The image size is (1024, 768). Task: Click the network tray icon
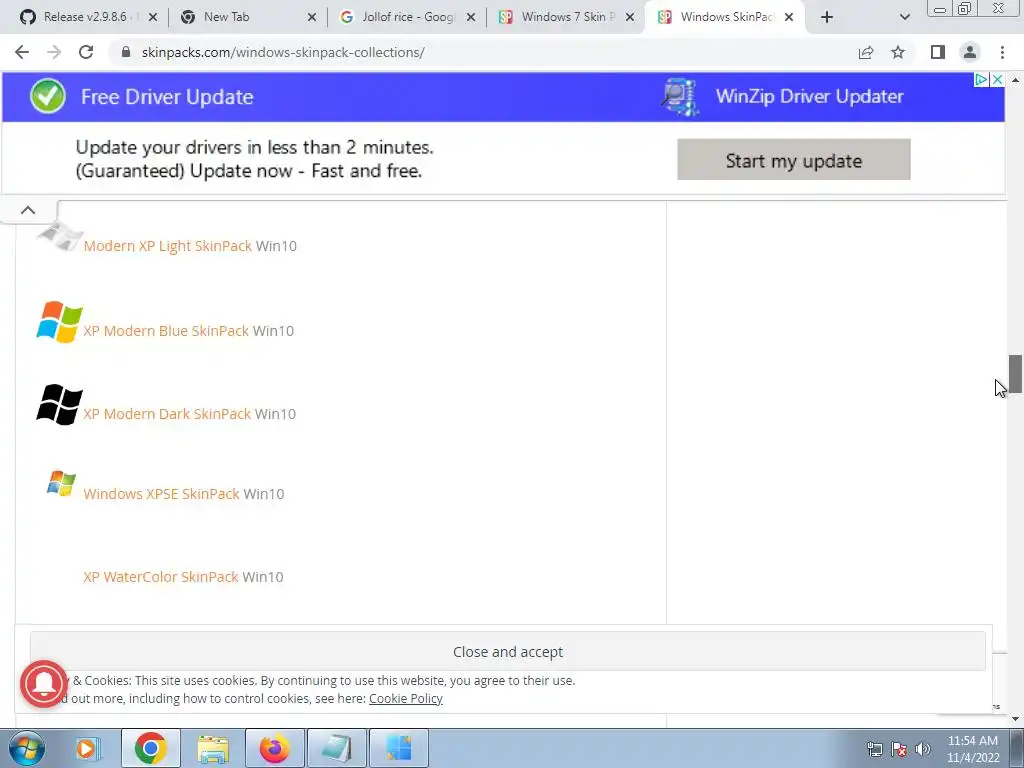(x=874, y=749)
